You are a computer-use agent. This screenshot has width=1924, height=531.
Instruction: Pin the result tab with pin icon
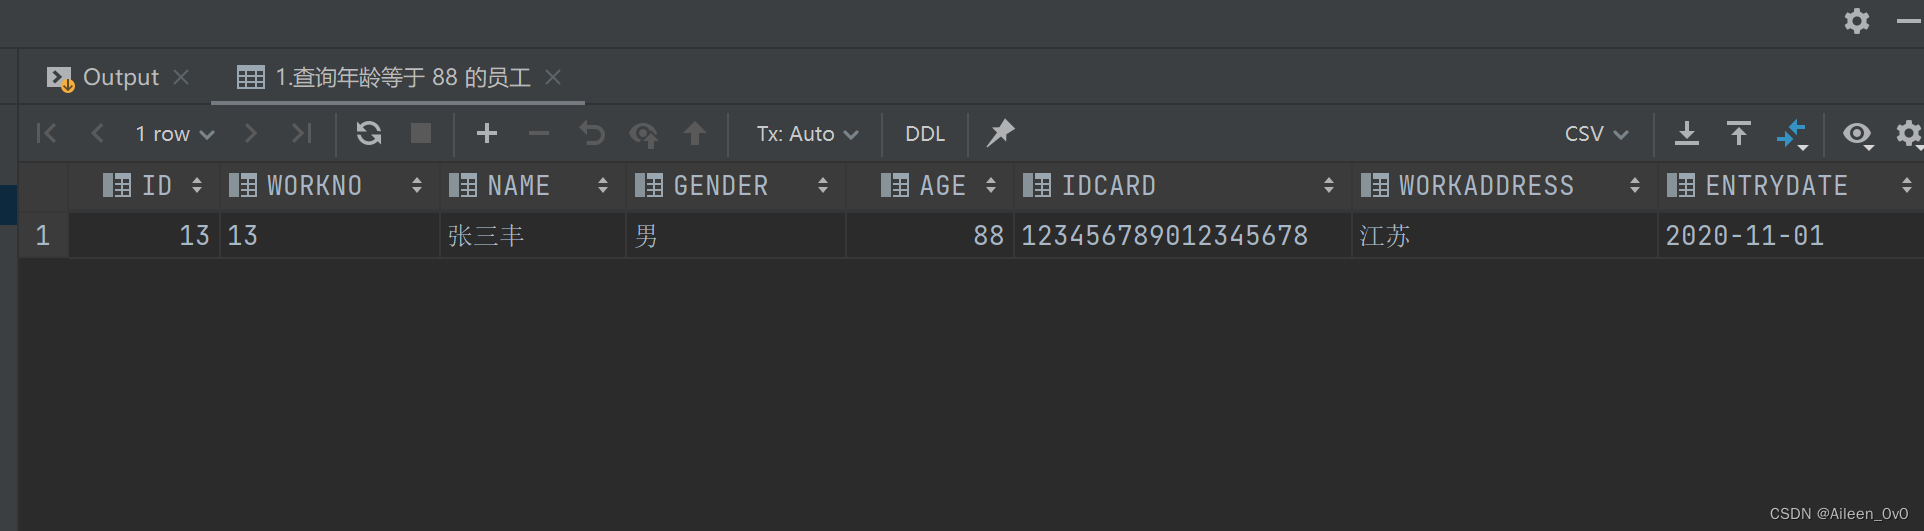click(1000, 133)
